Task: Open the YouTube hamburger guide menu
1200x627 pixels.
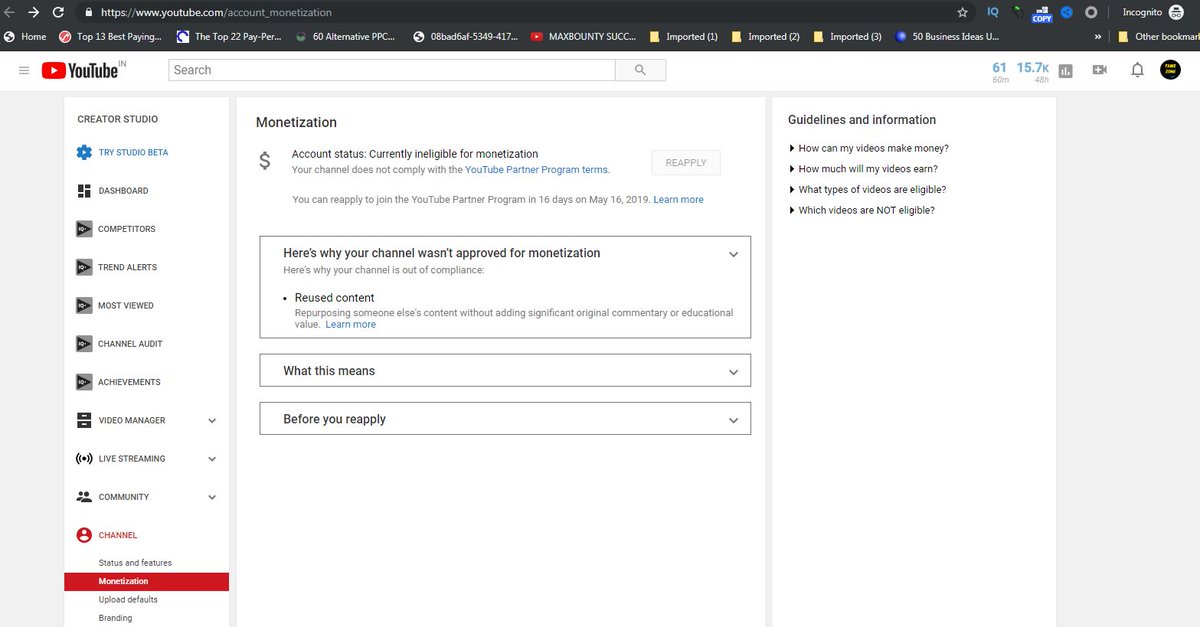Action: pyautogui.click(x=24, y=70)
